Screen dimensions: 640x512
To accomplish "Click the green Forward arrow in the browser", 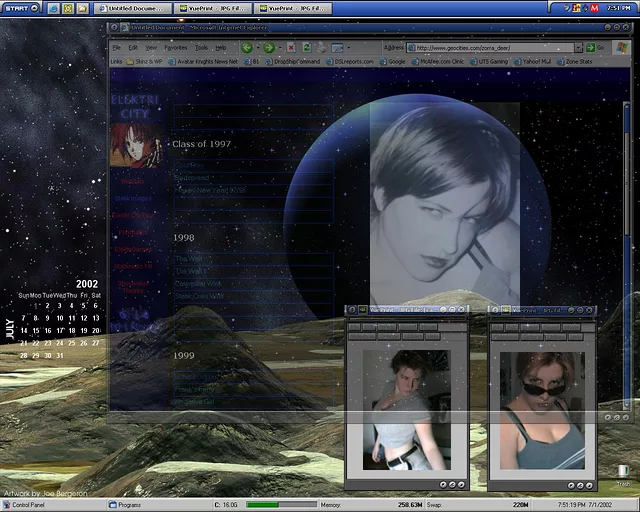I will (269, 47).
